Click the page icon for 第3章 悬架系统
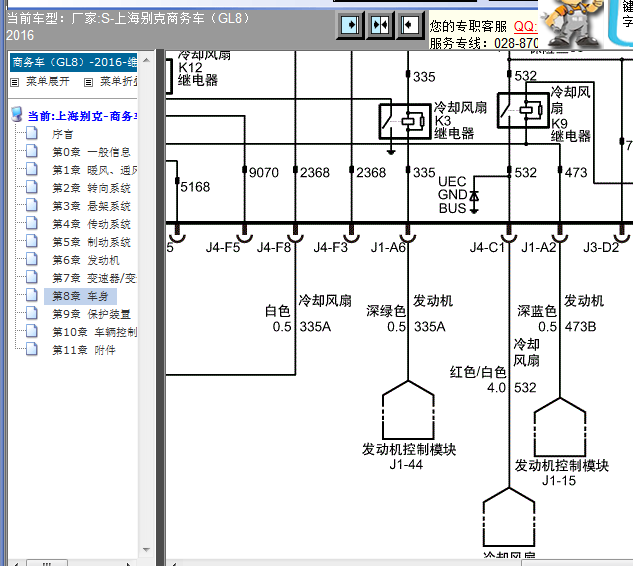 coord(32,205)
